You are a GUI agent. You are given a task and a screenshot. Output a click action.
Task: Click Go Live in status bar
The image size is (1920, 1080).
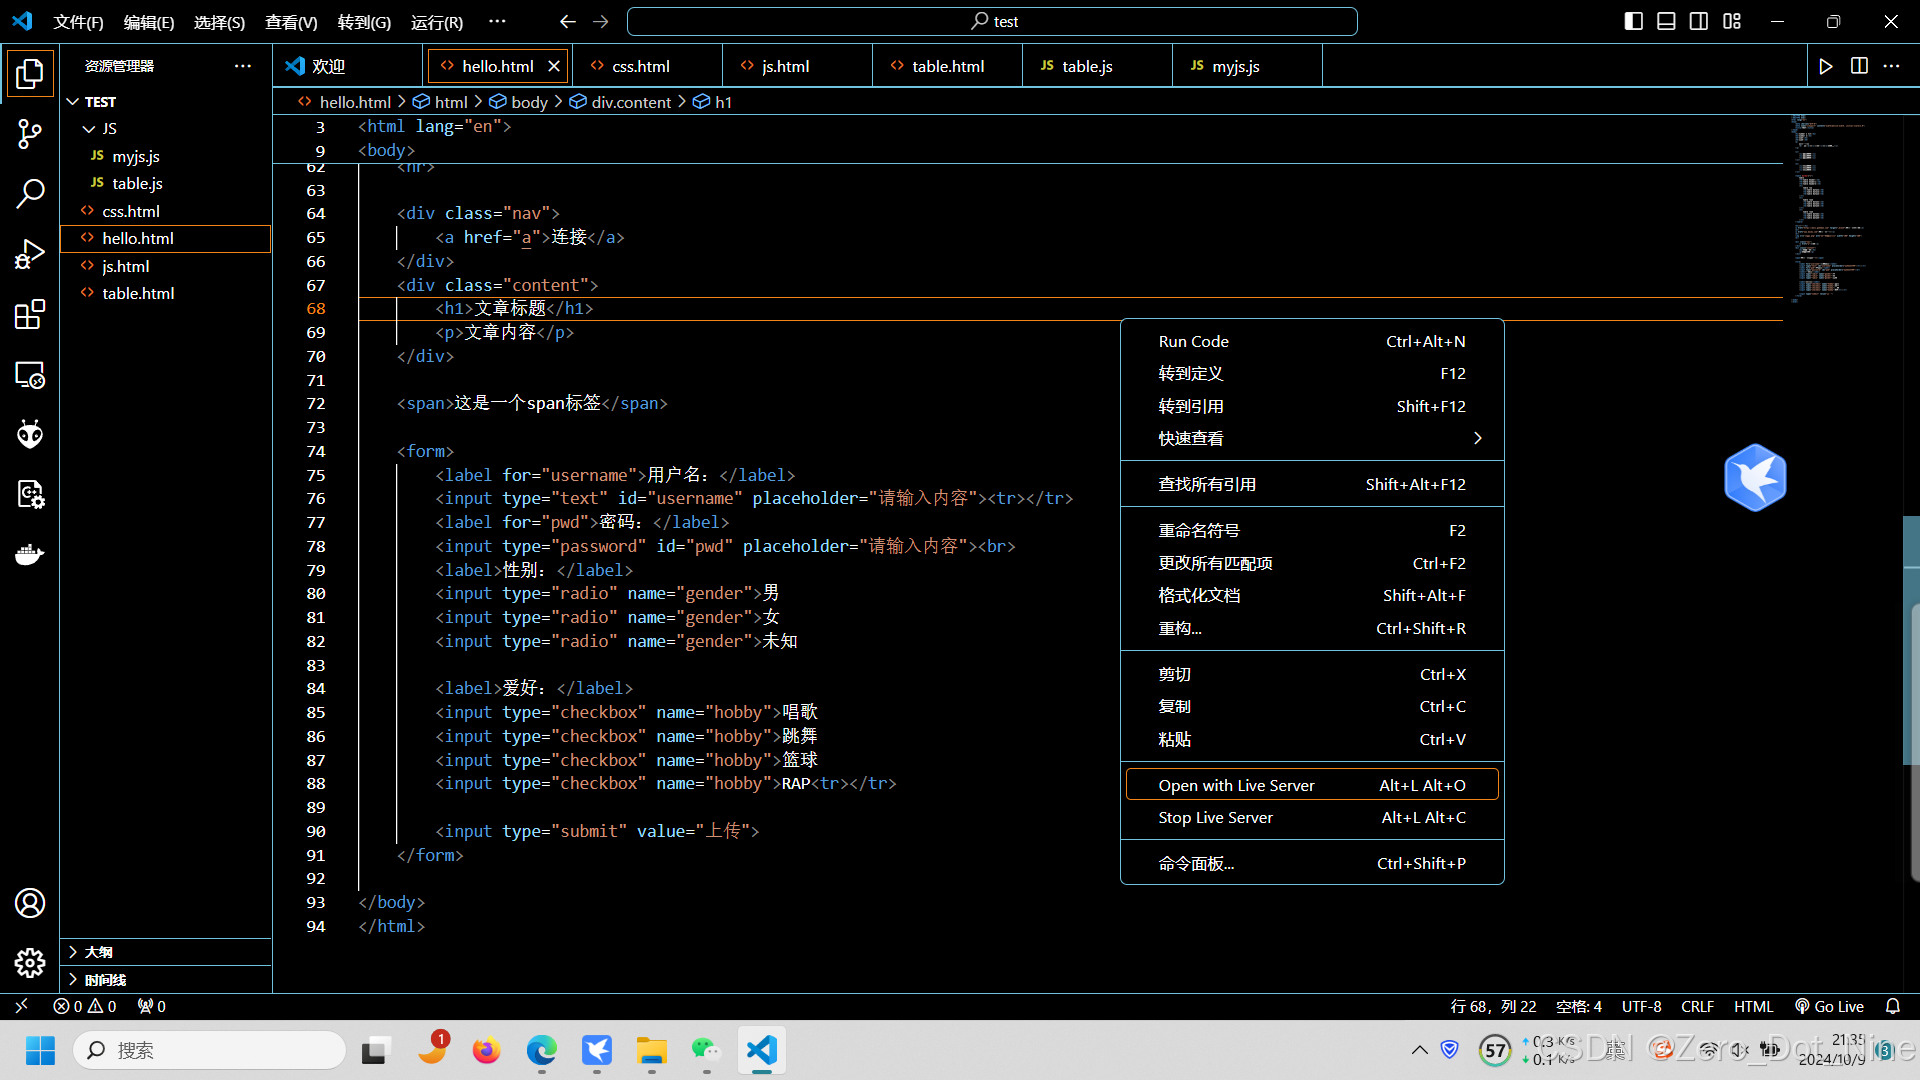[x=1830, y=1006]
